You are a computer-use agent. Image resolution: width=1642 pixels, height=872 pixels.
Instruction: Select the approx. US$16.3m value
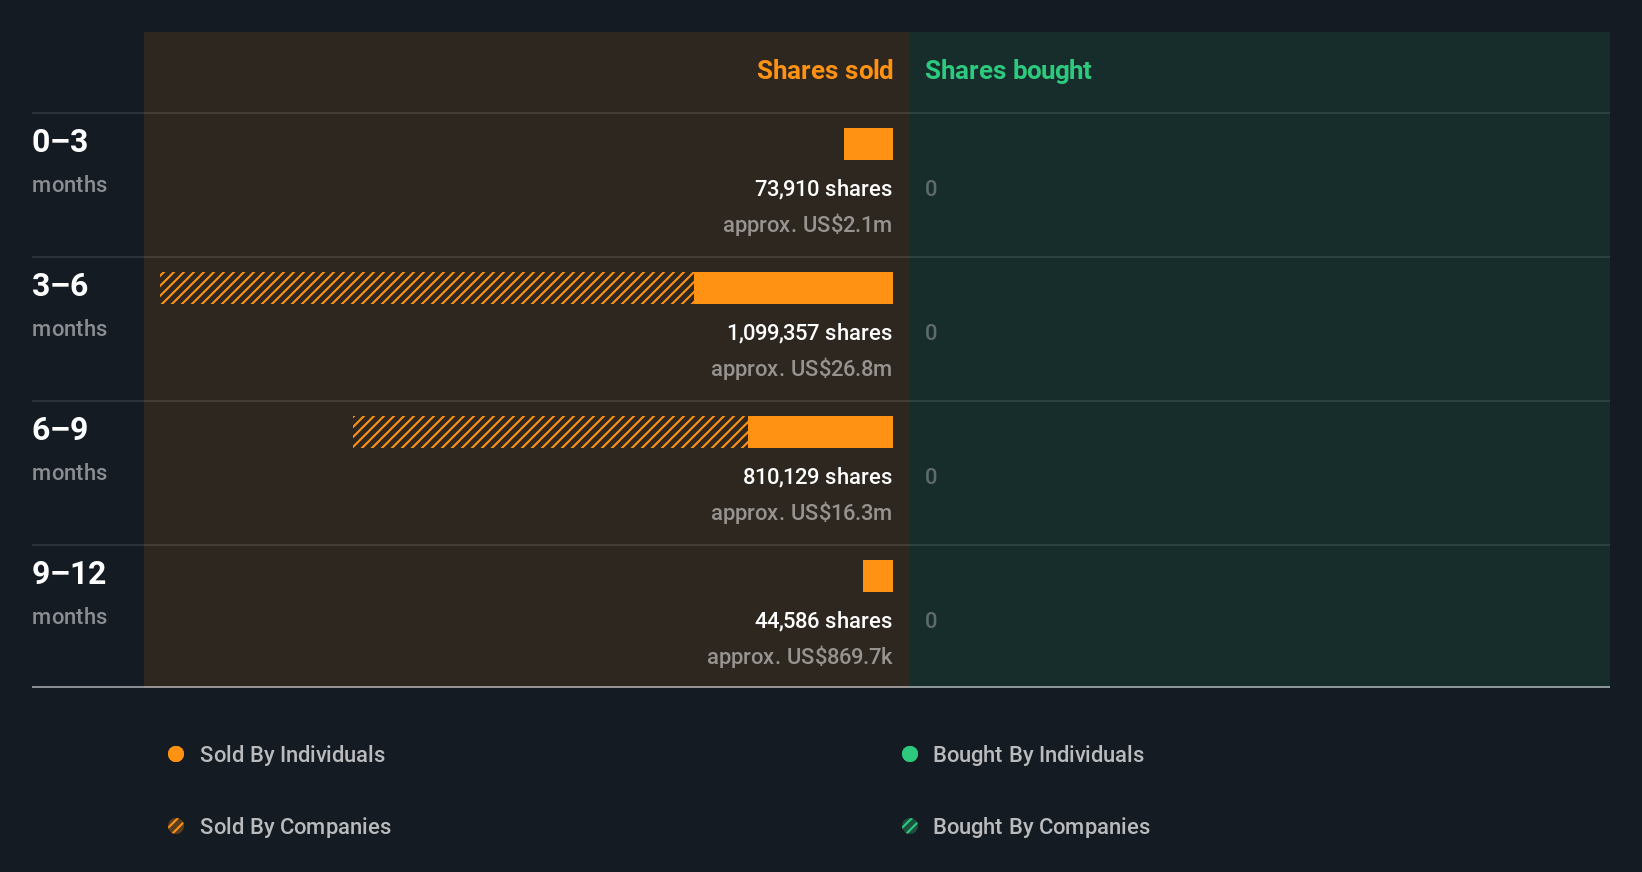pyautogui.click(x=801, y=512)
